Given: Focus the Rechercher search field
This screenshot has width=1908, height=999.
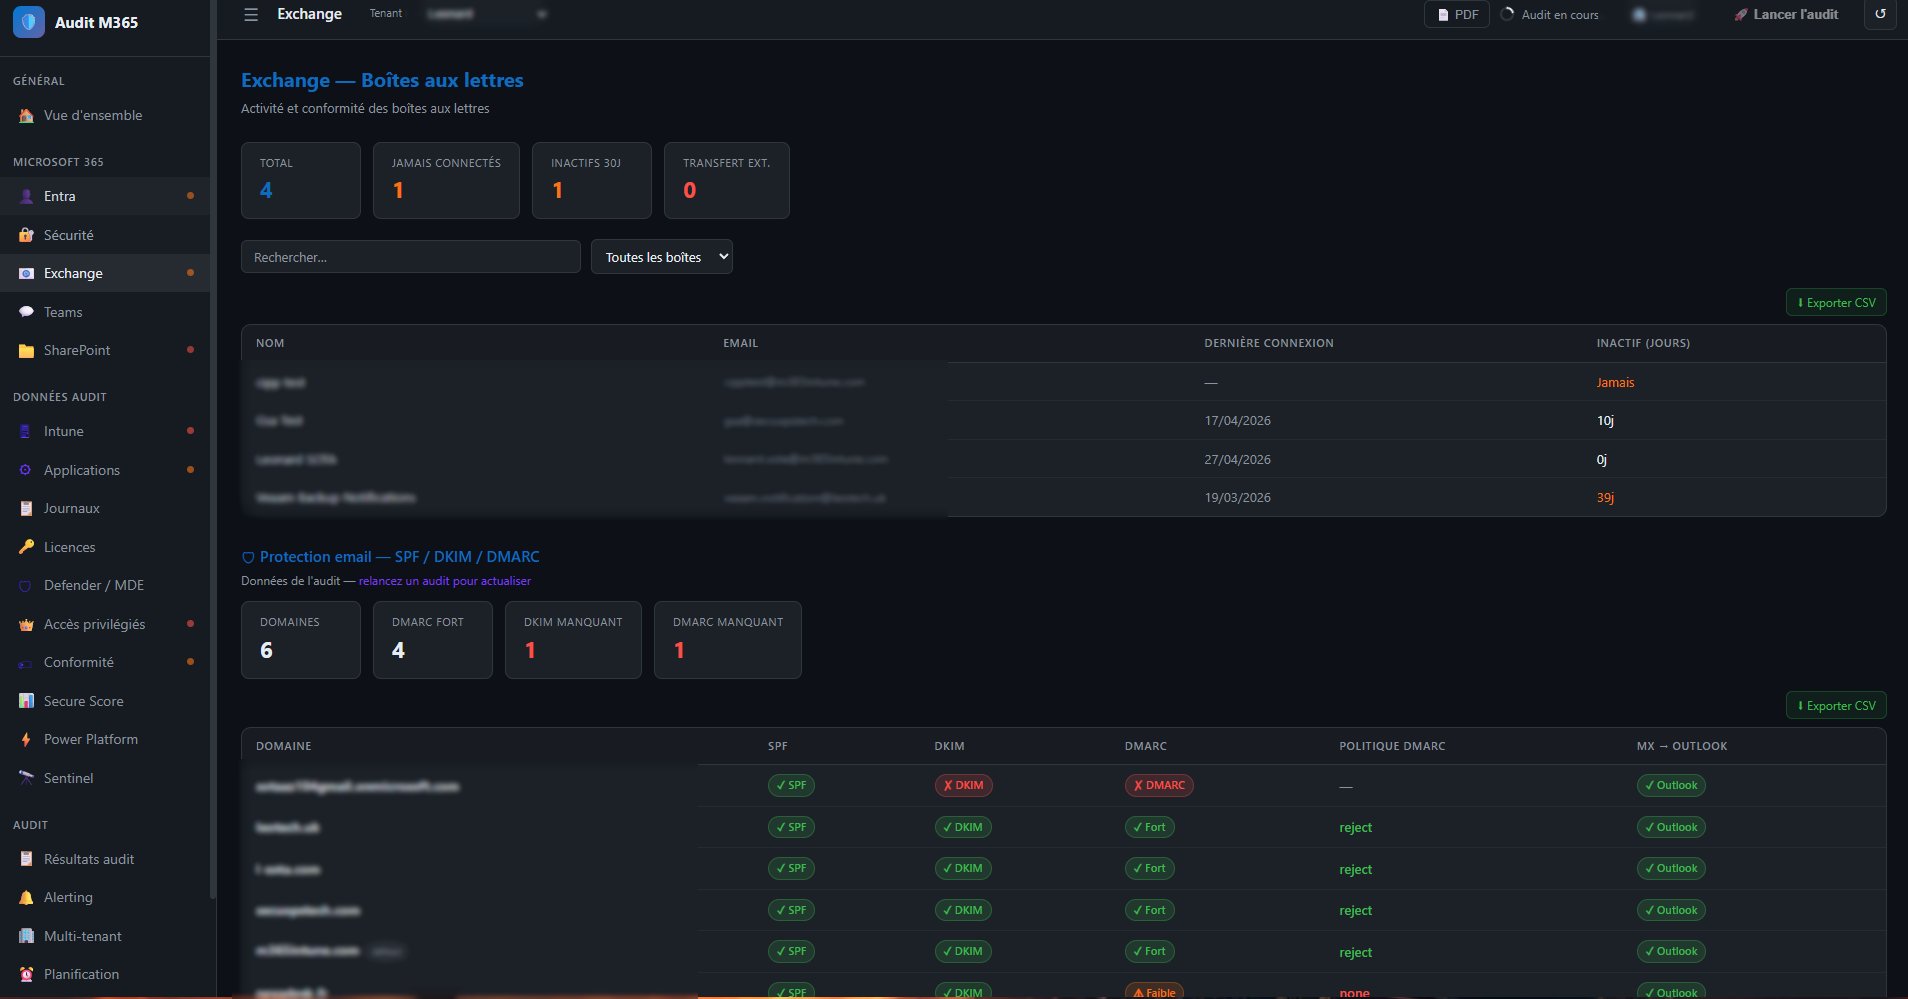Looking at the screenshot, I should (x=410, y=257).
